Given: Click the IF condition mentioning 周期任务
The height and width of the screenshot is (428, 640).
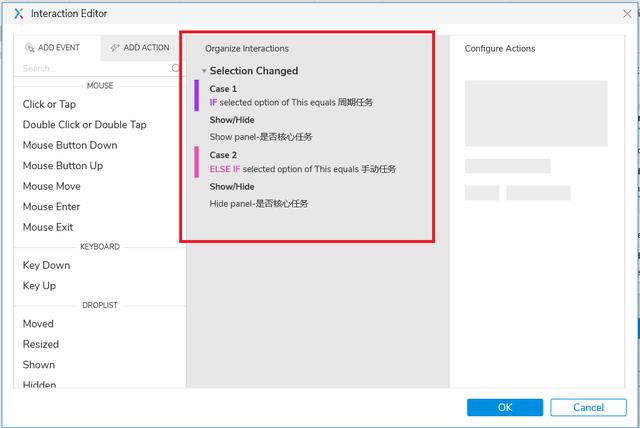Looking at the screenshot, I should (291, 102).
